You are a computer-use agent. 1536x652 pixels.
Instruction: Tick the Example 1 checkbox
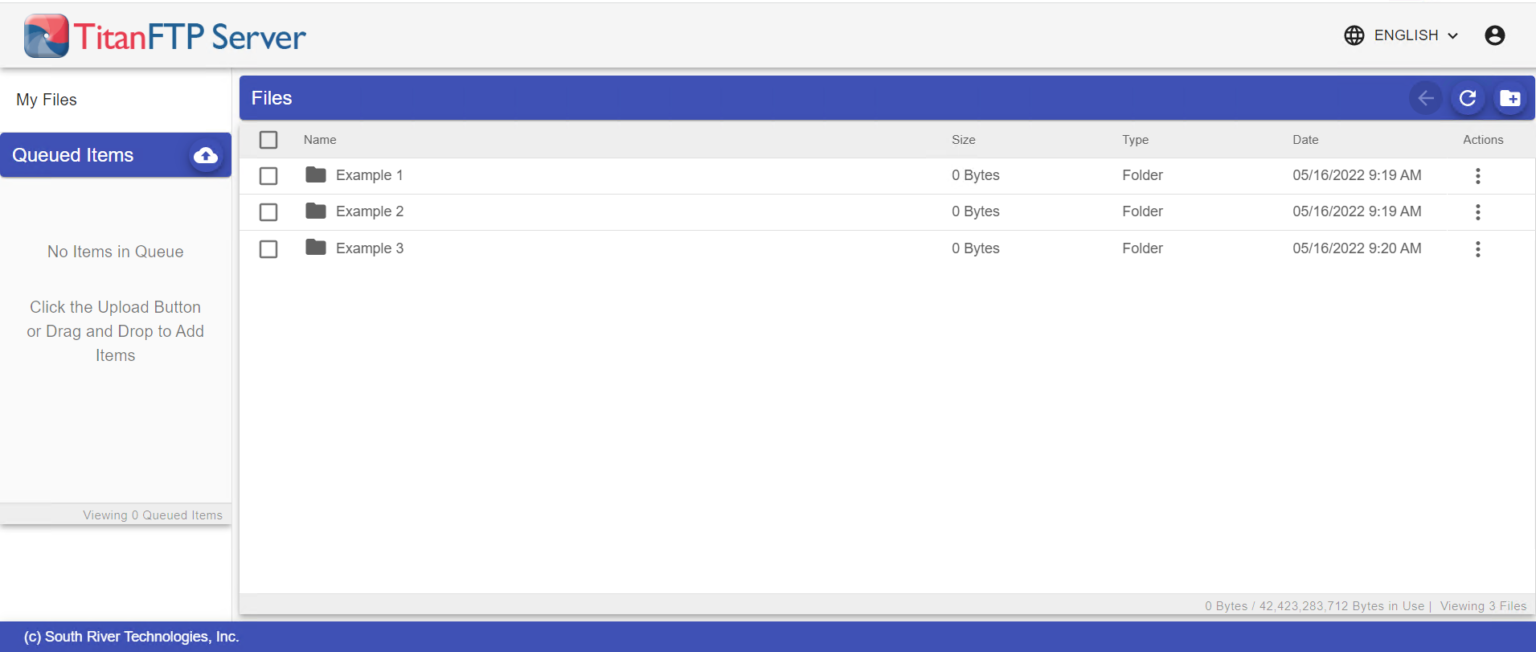point(268,176)
